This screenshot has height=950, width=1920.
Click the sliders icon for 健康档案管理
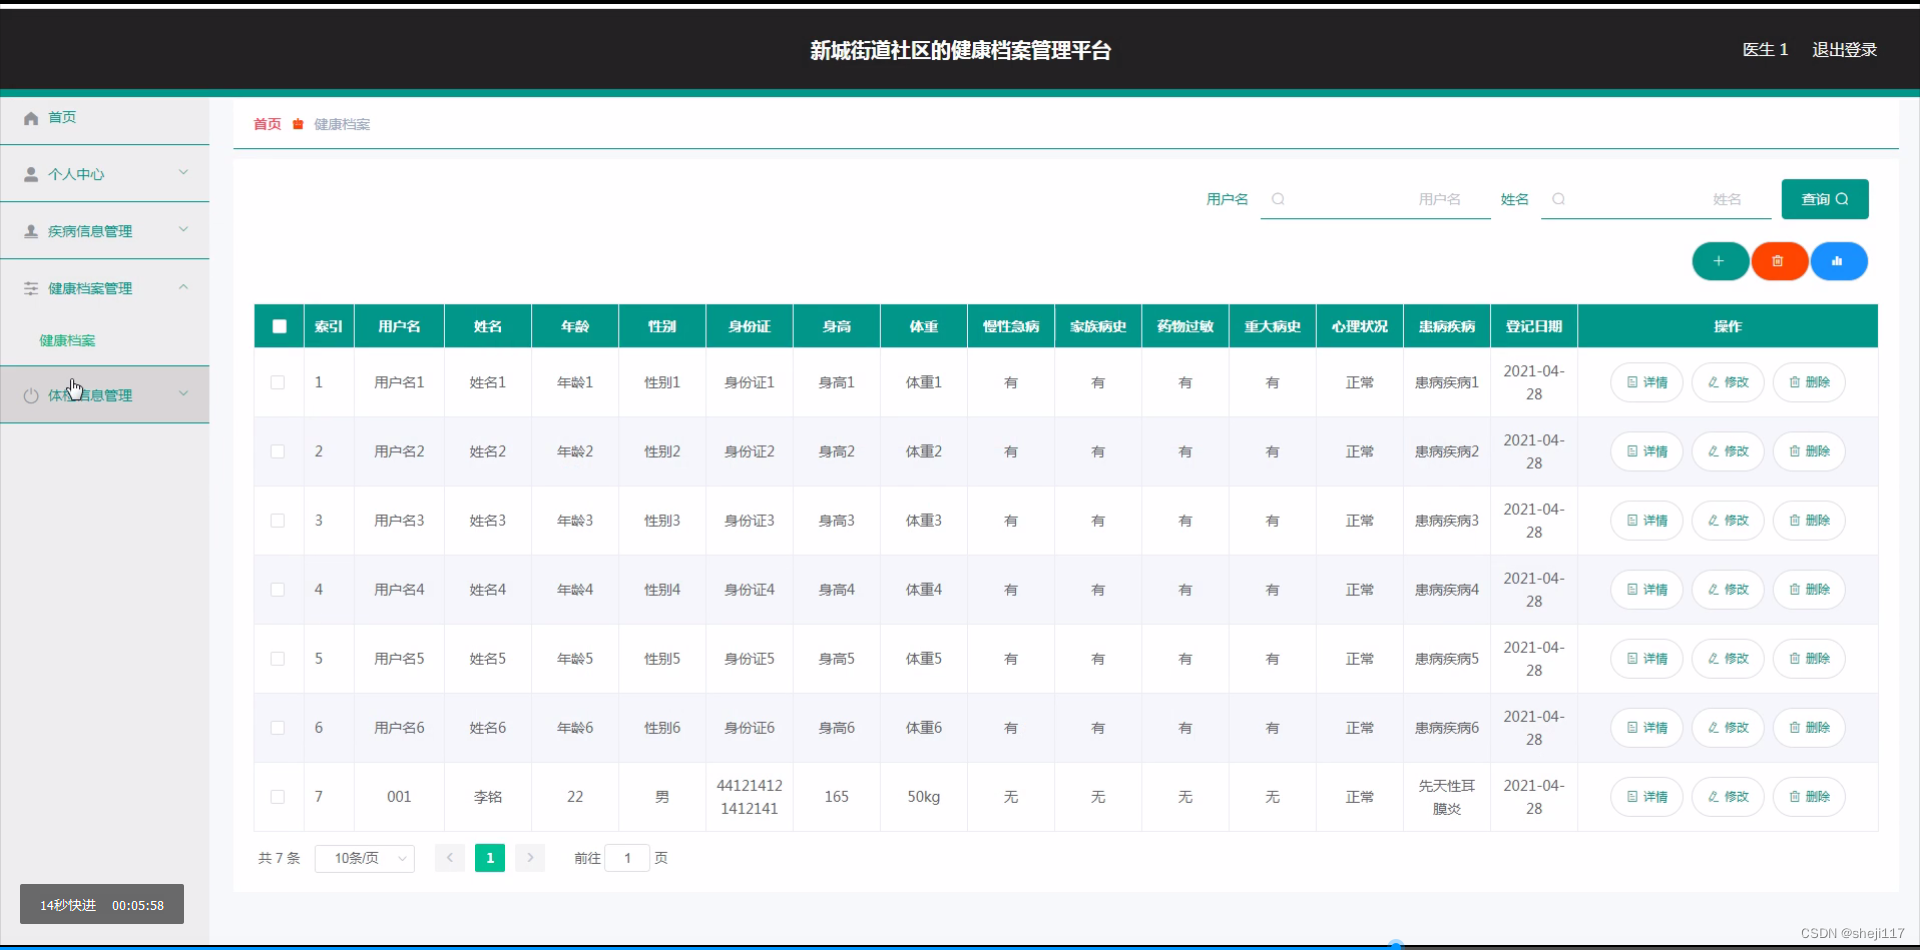(x=30, y=288)
